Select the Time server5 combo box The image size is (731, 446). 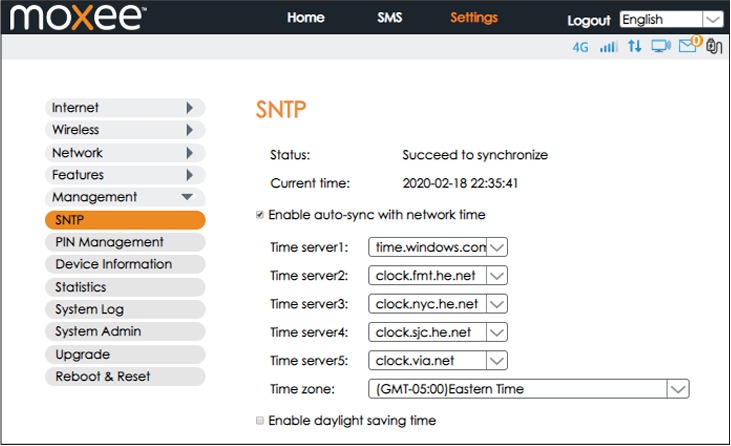tap(438, 360)
